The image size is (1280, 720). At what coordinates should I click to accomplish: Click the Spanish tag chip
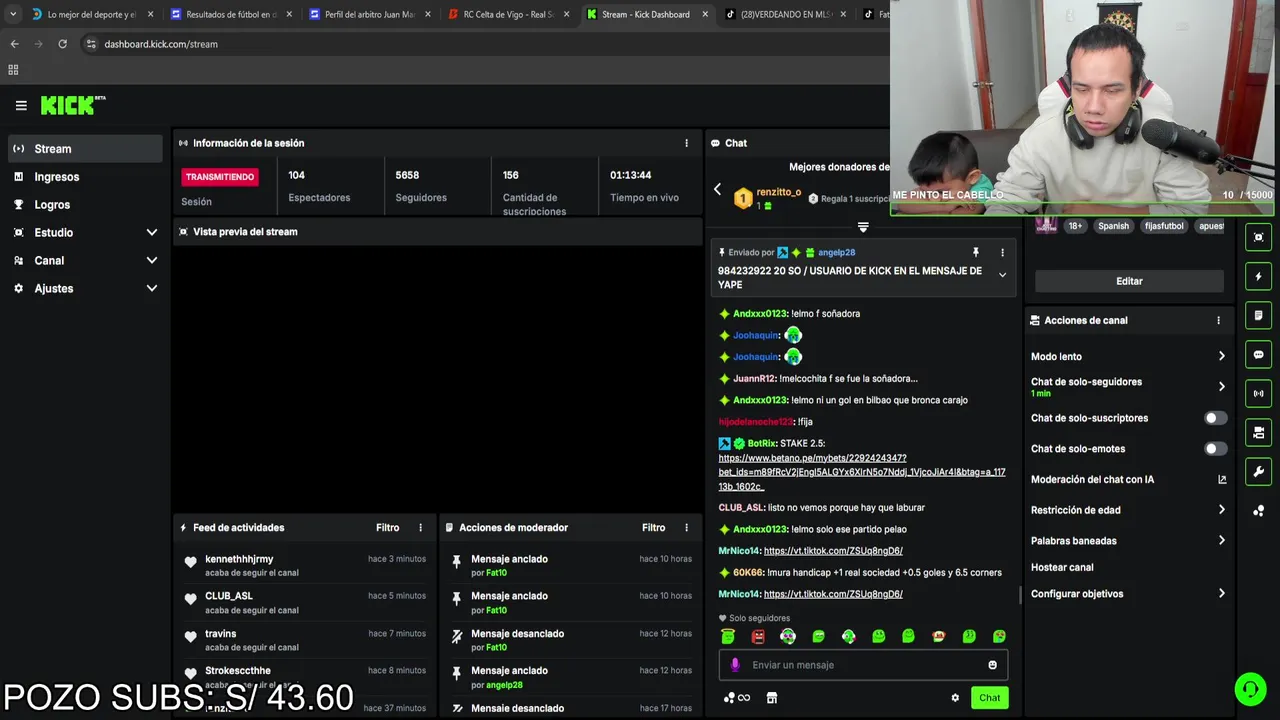point(1113,226)
